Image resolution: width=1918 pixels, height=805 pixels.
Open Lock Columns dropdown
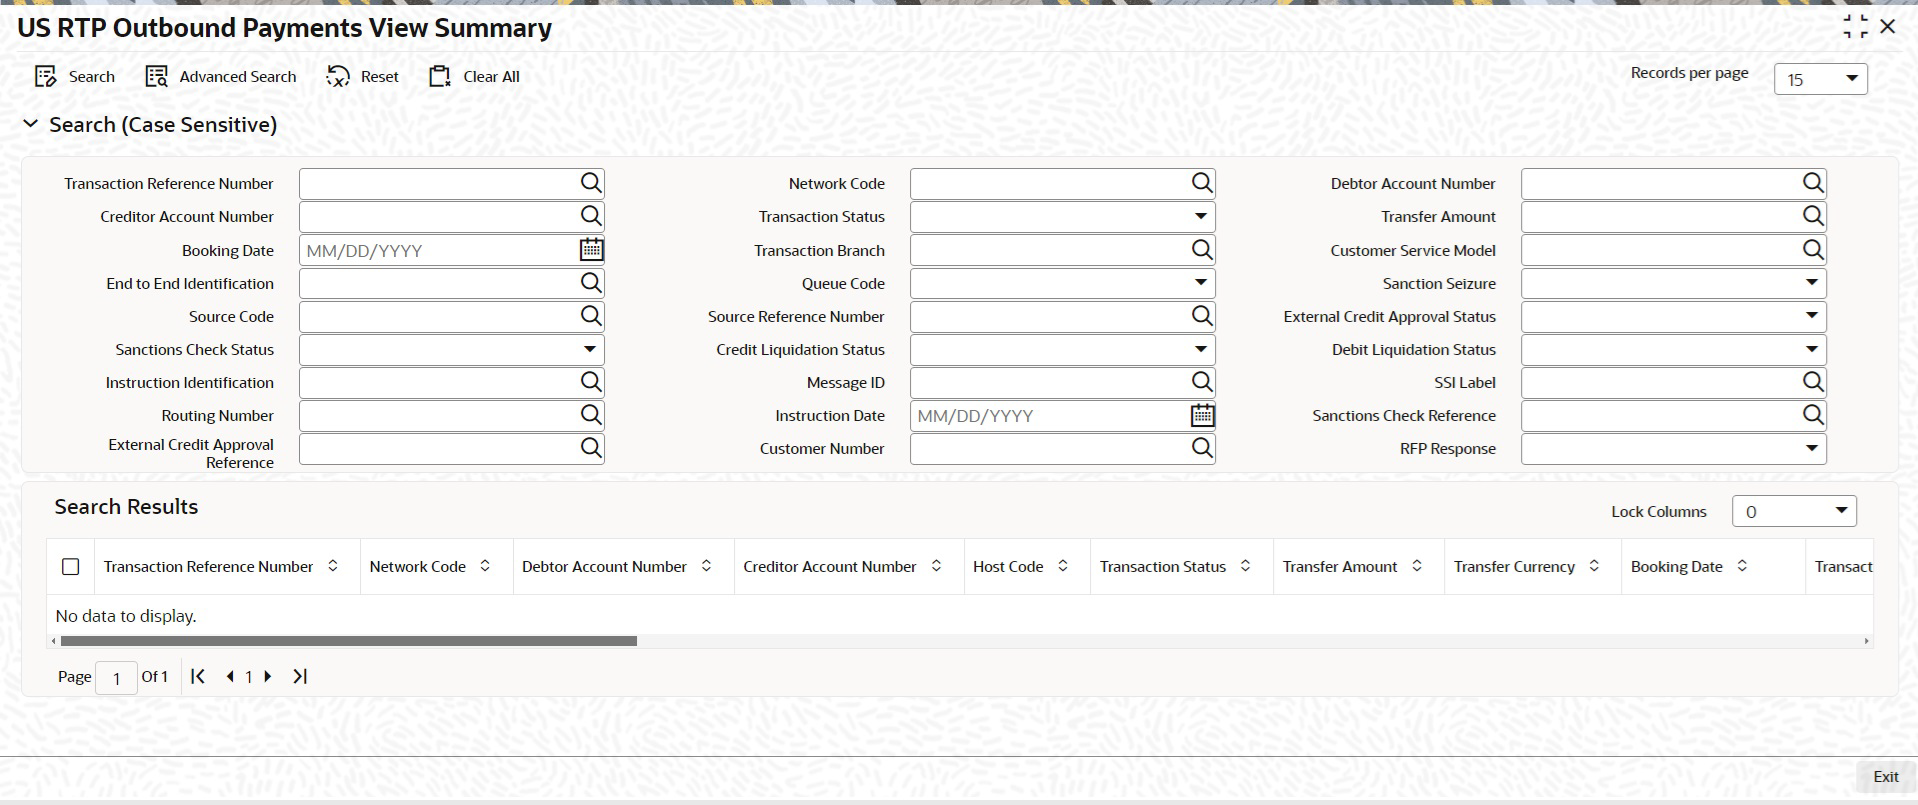[1794, 511]
